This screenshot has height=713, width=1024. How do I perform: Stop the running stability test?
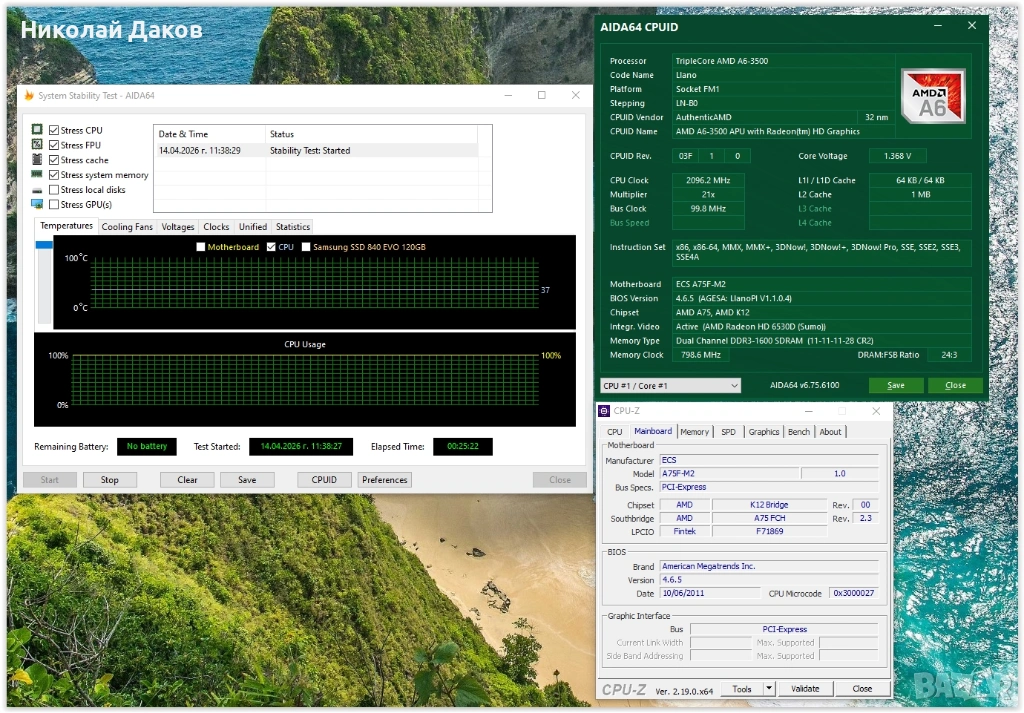coord(109,480)
